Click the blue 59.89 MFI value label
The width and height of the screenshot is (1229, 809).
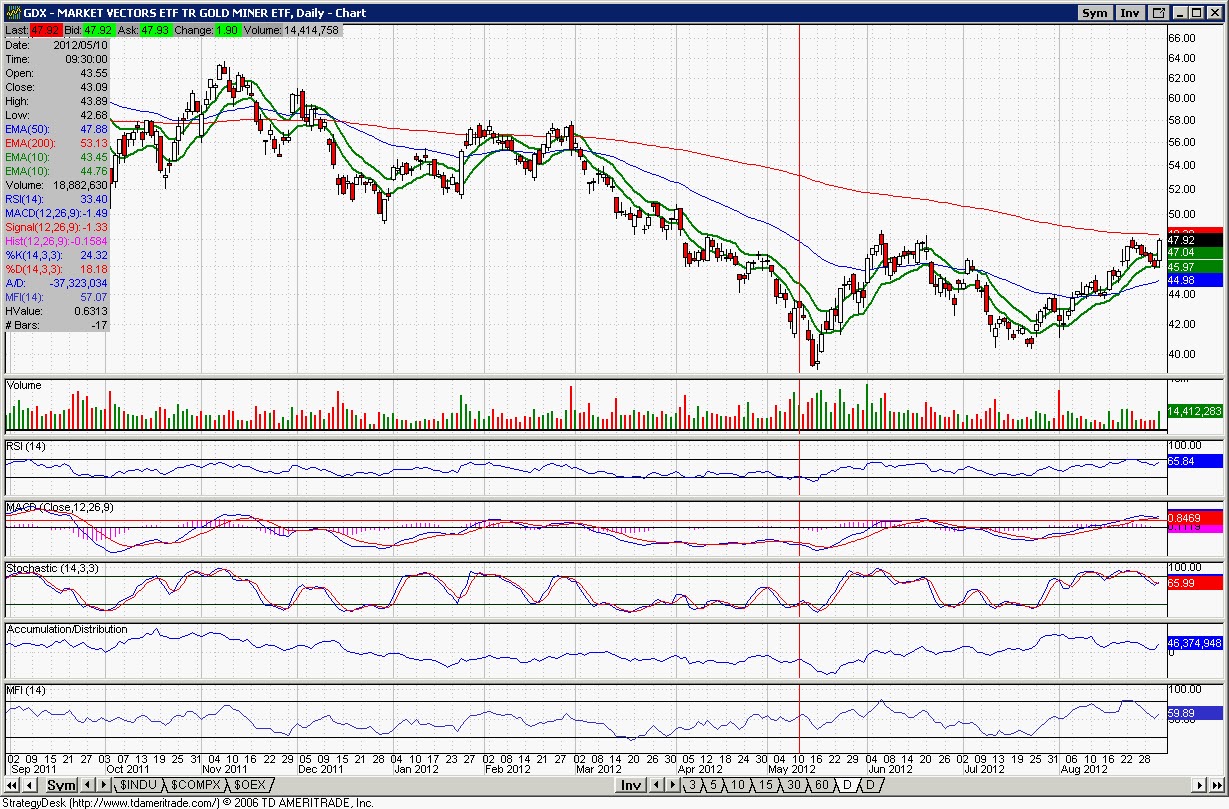coord(1194,713)
